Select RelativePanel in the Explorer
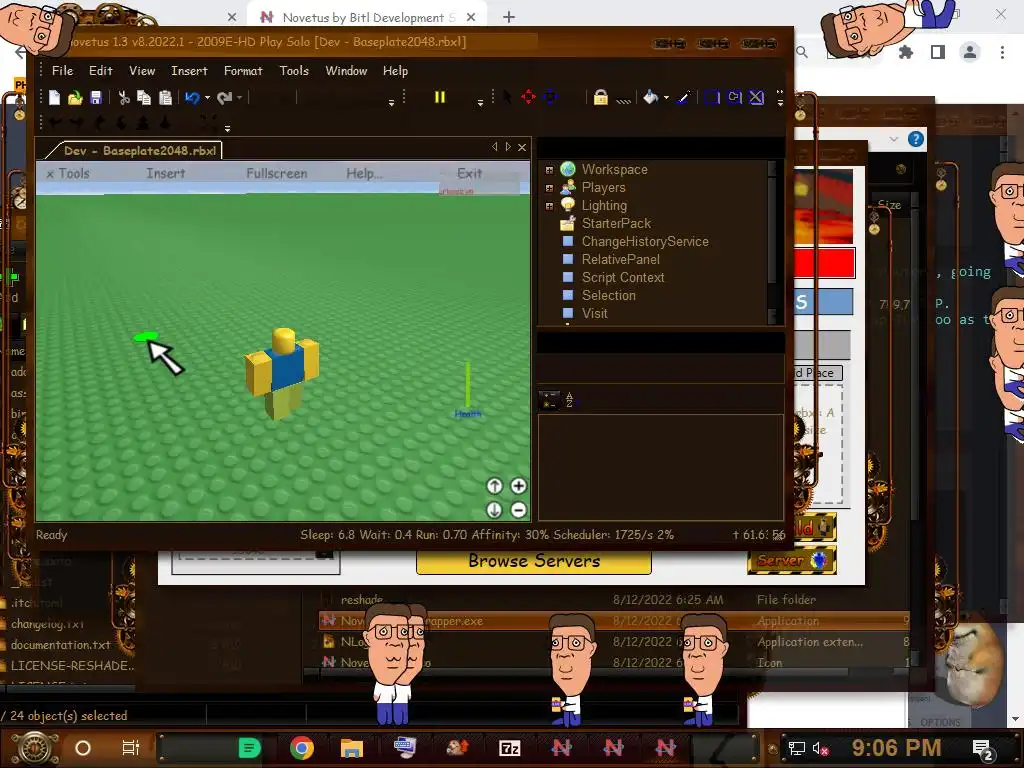The height and width of the screenshot is (768, 1024). (x=620, y=259)
